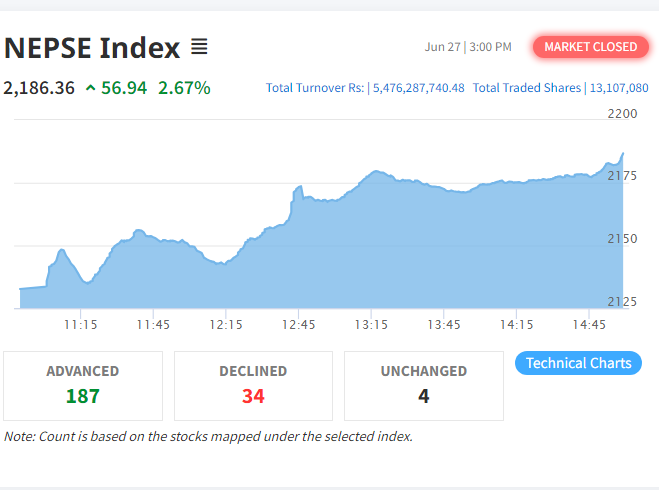Open the UNCHANGED 4 card
The height and width of the screenshot is (490, 659).
tap(424, 386)
